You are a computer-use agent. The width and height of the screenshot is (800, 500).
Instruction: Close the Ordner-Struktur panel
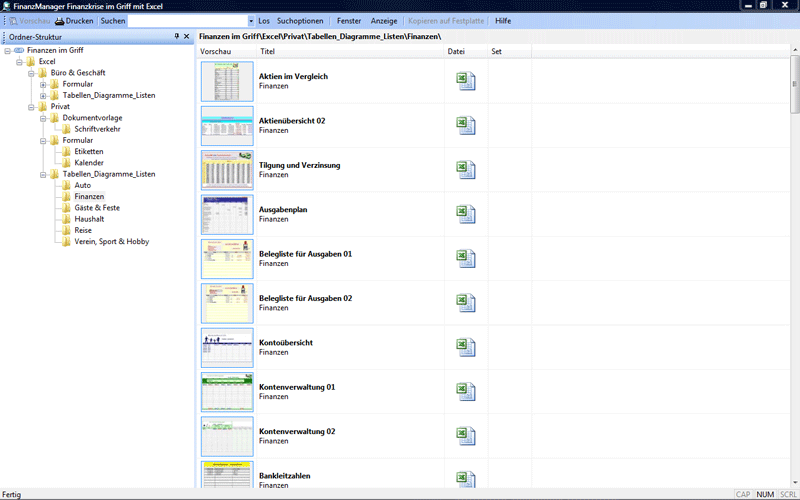187,36
